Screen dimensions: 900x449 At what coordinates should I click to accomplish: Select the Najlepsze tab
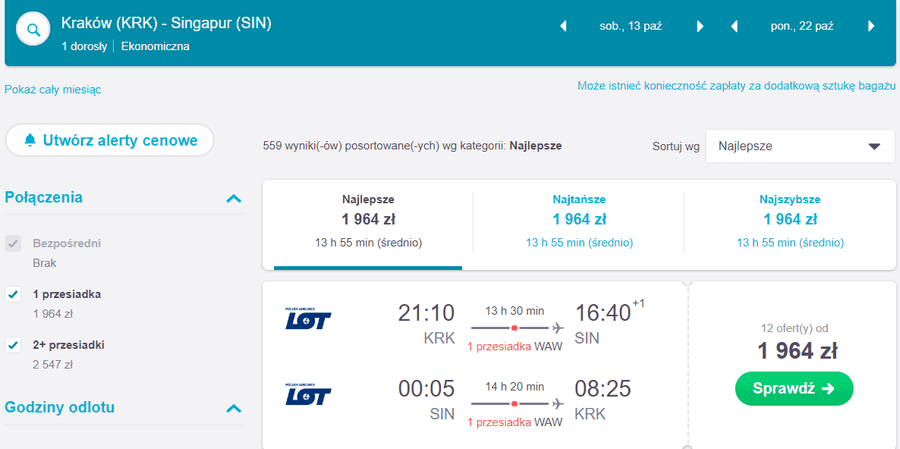point(368,219)
